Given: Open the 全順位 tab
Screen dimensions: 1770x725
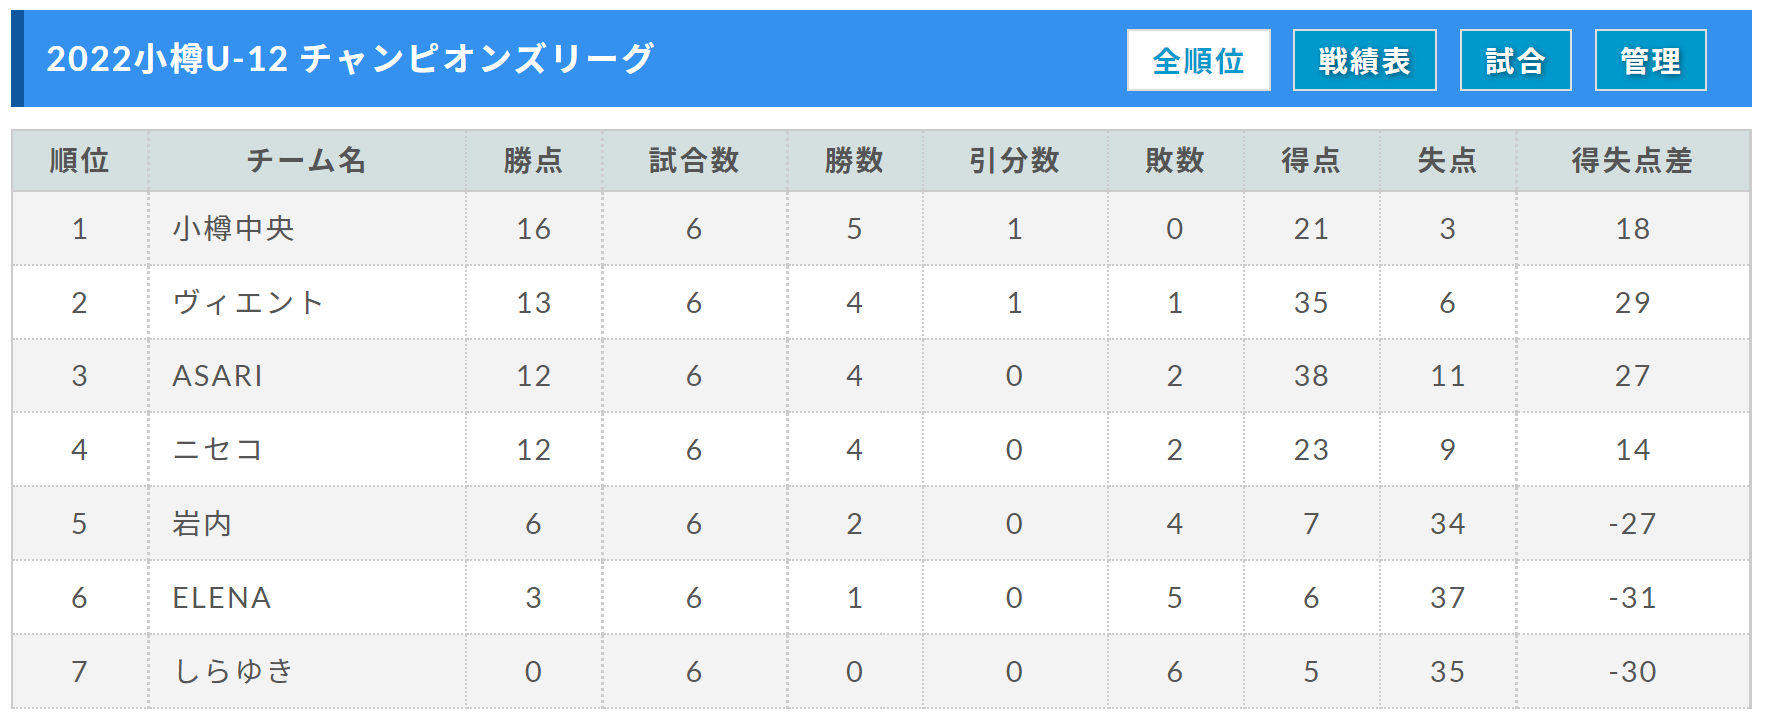Looking at the screenshot, I should point(1198,60).
